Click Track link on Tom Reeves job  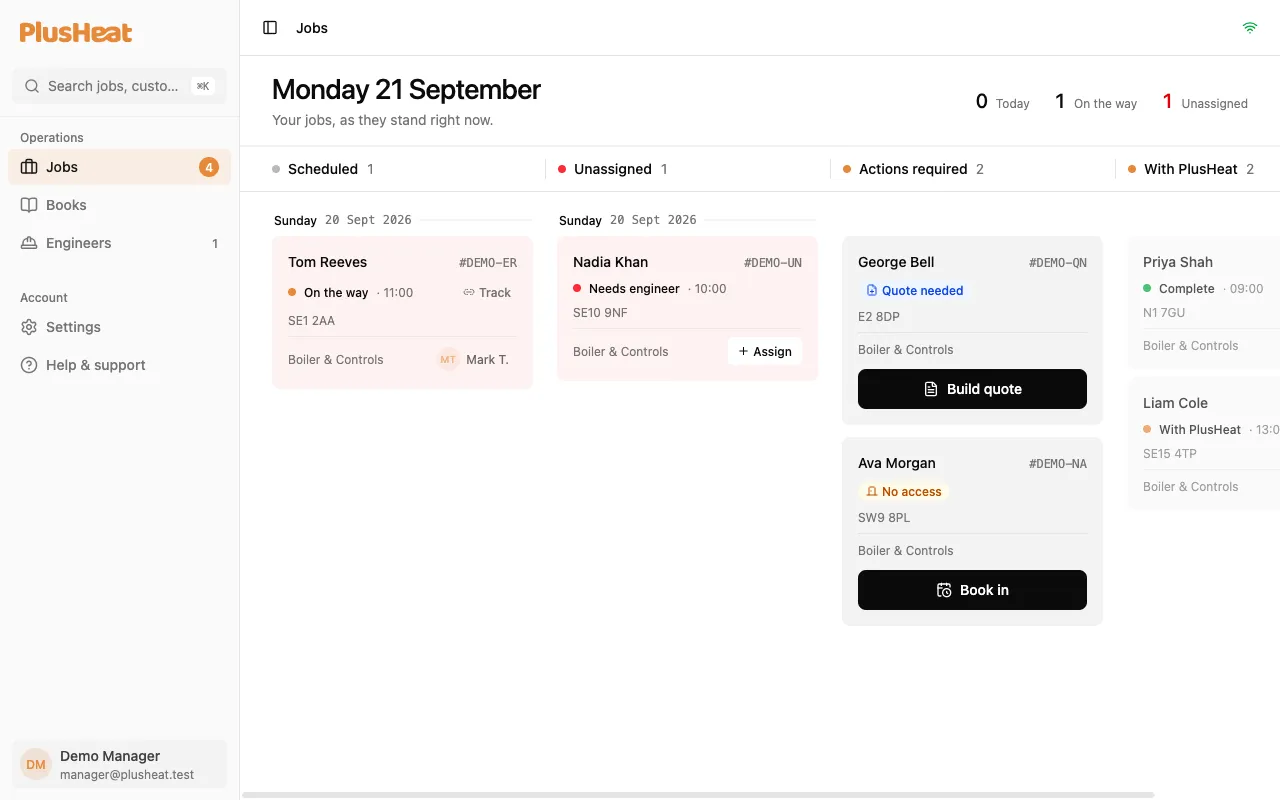pyautogui.click(x=487, y=293)
